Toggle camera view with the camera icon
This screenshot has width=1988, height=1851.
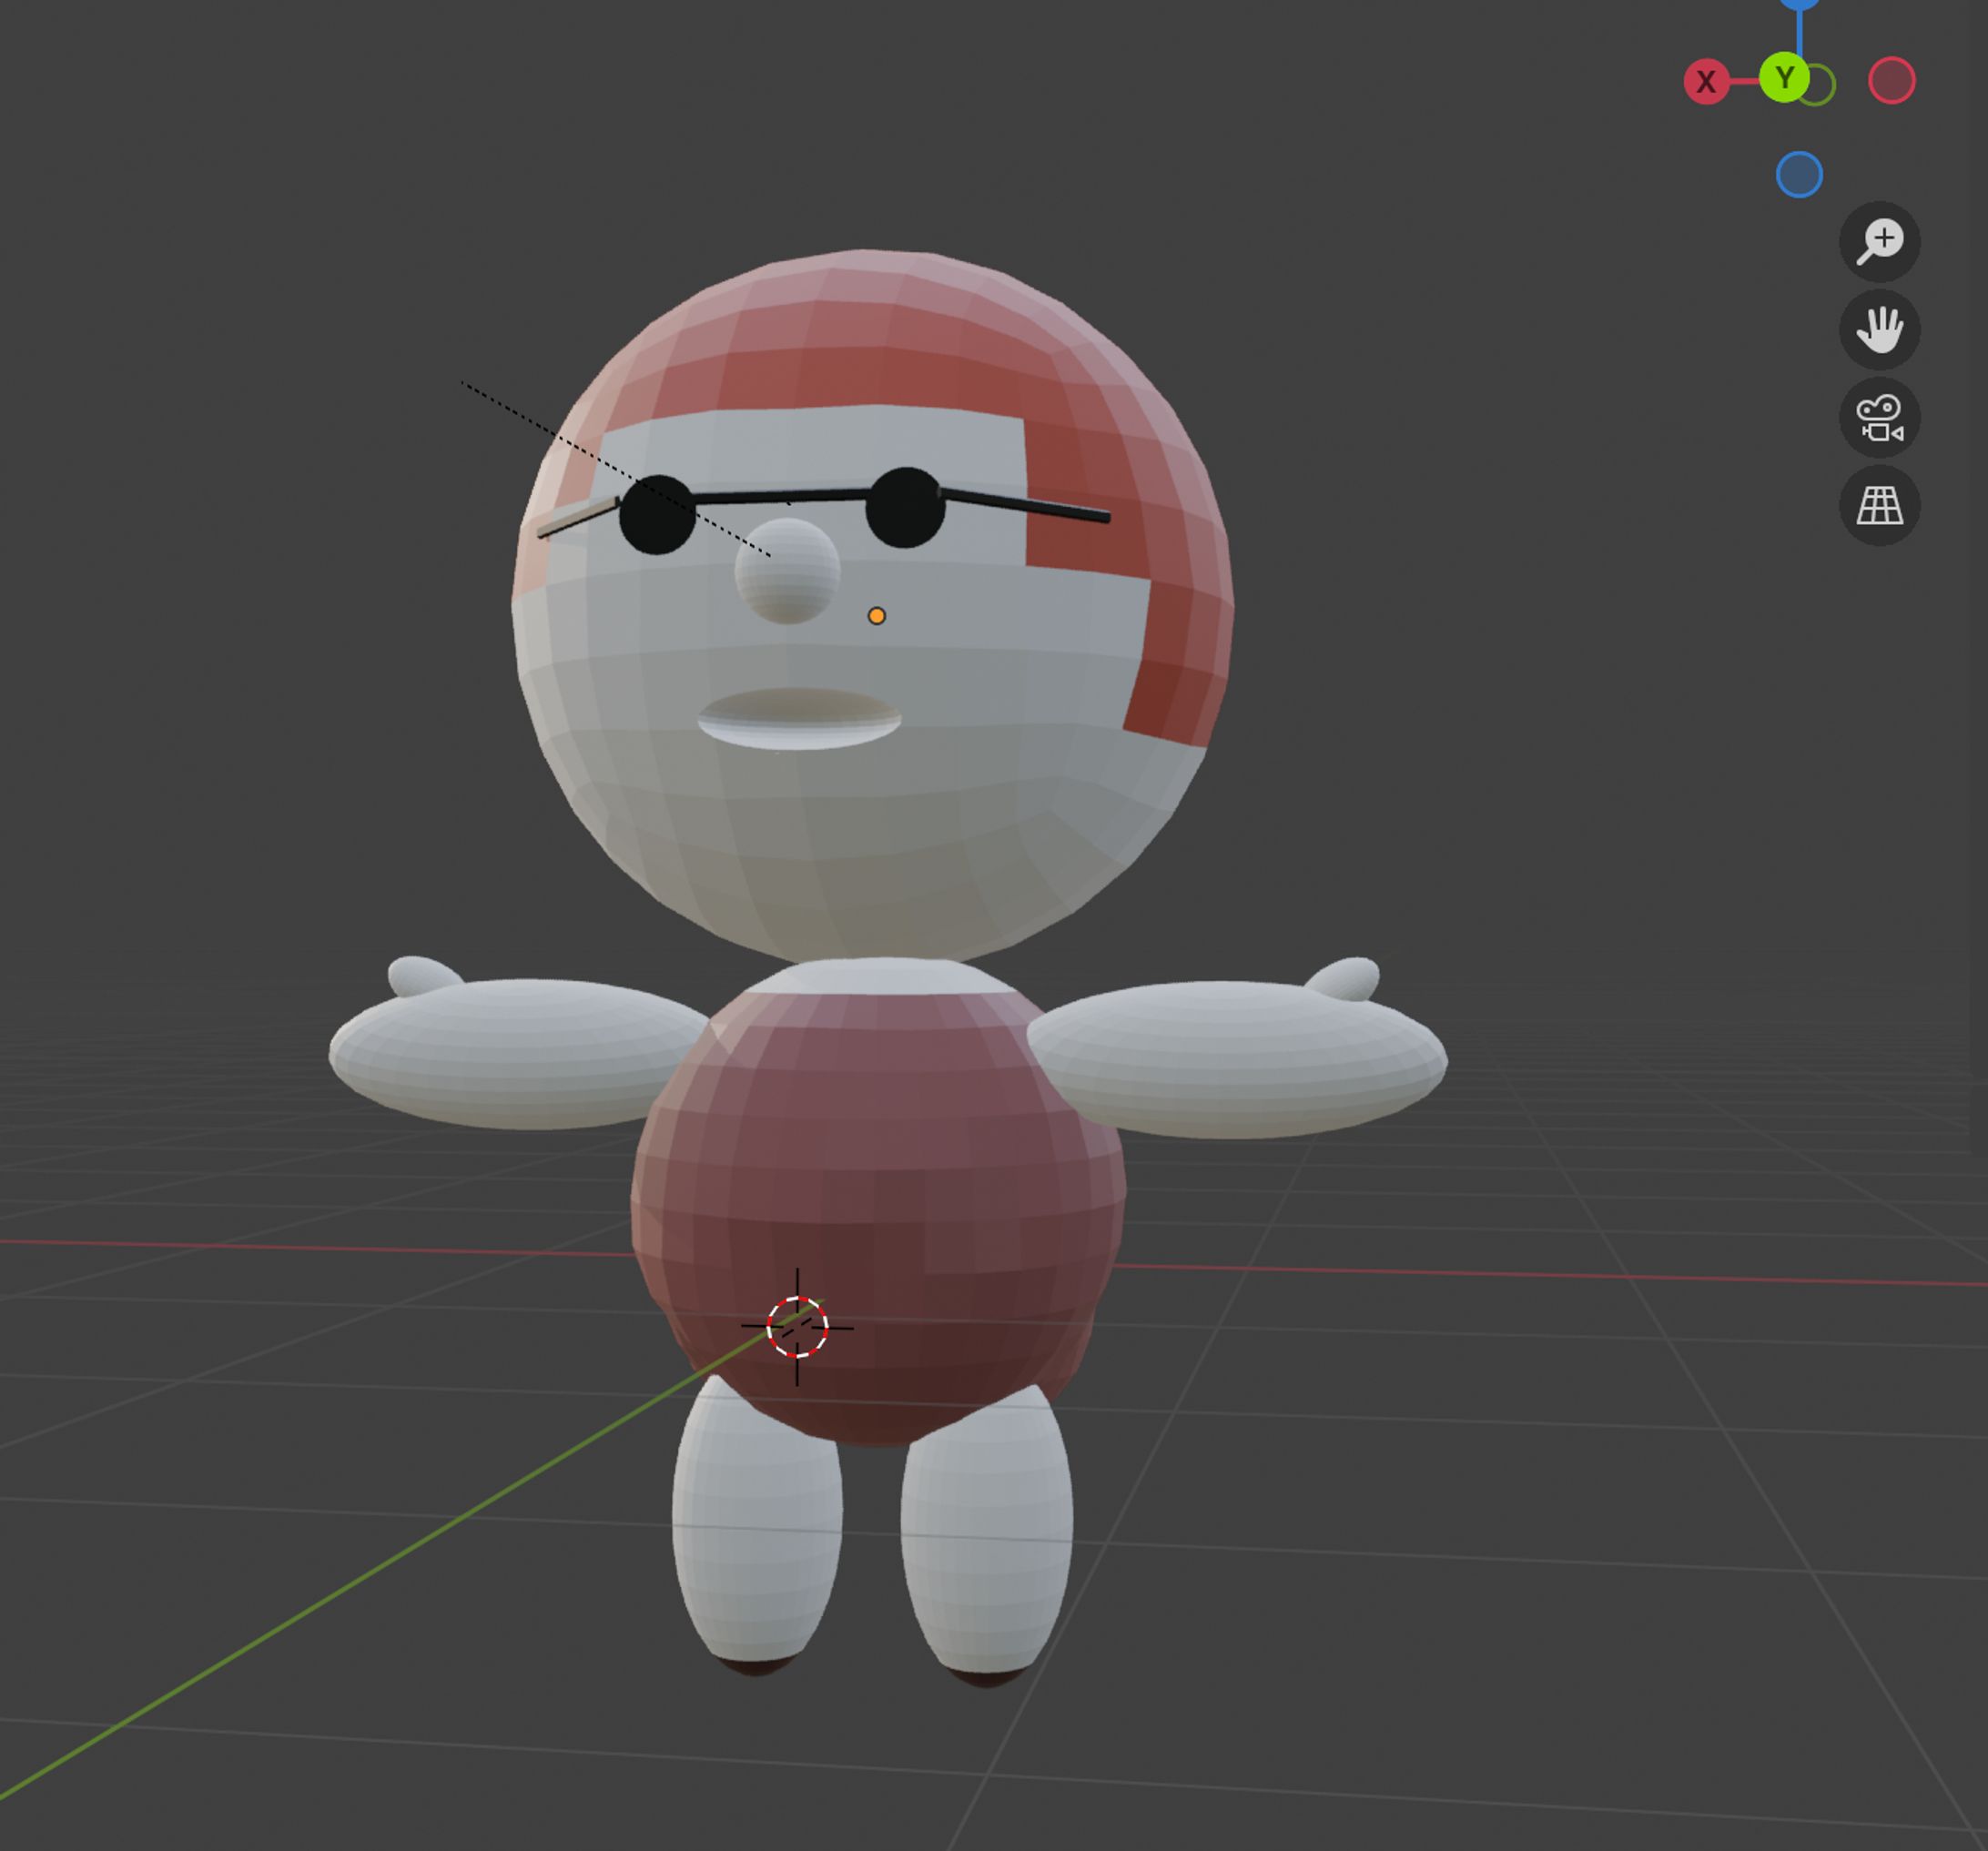(1879, 418)
